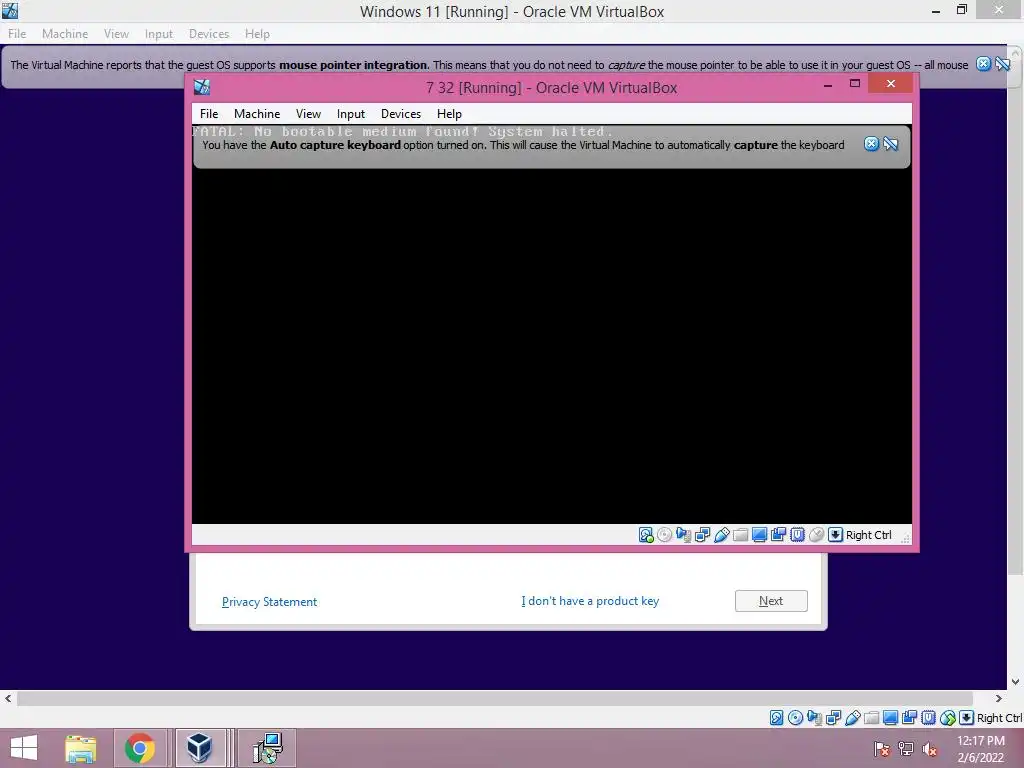Click the horizontal scrollbar of Windows 11 VM

point(494,698)
